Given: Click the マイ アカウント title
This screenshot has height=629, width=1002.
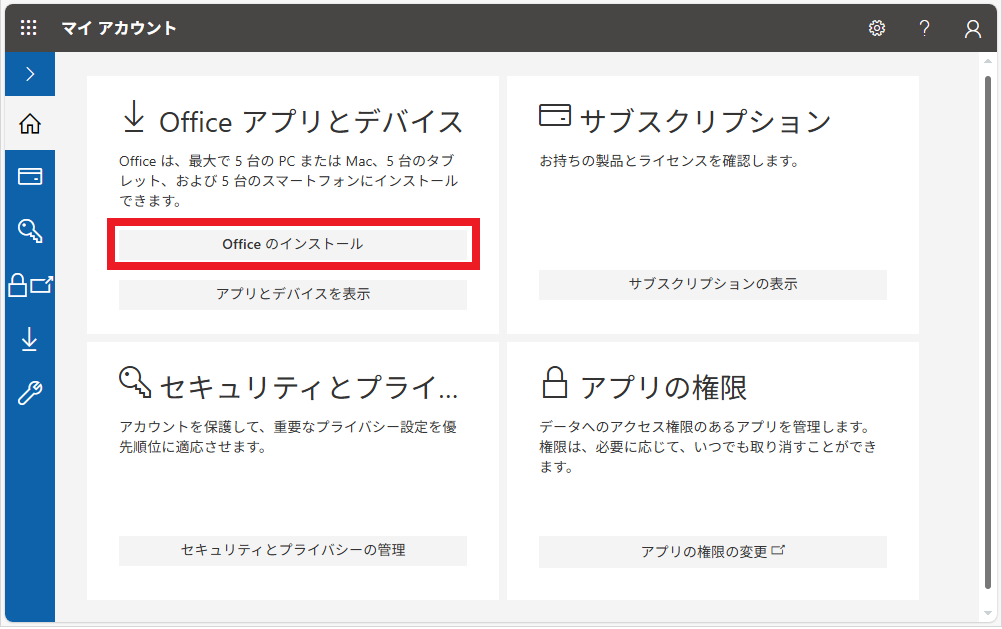Looking at the screenshot, I should coord(119,28).
